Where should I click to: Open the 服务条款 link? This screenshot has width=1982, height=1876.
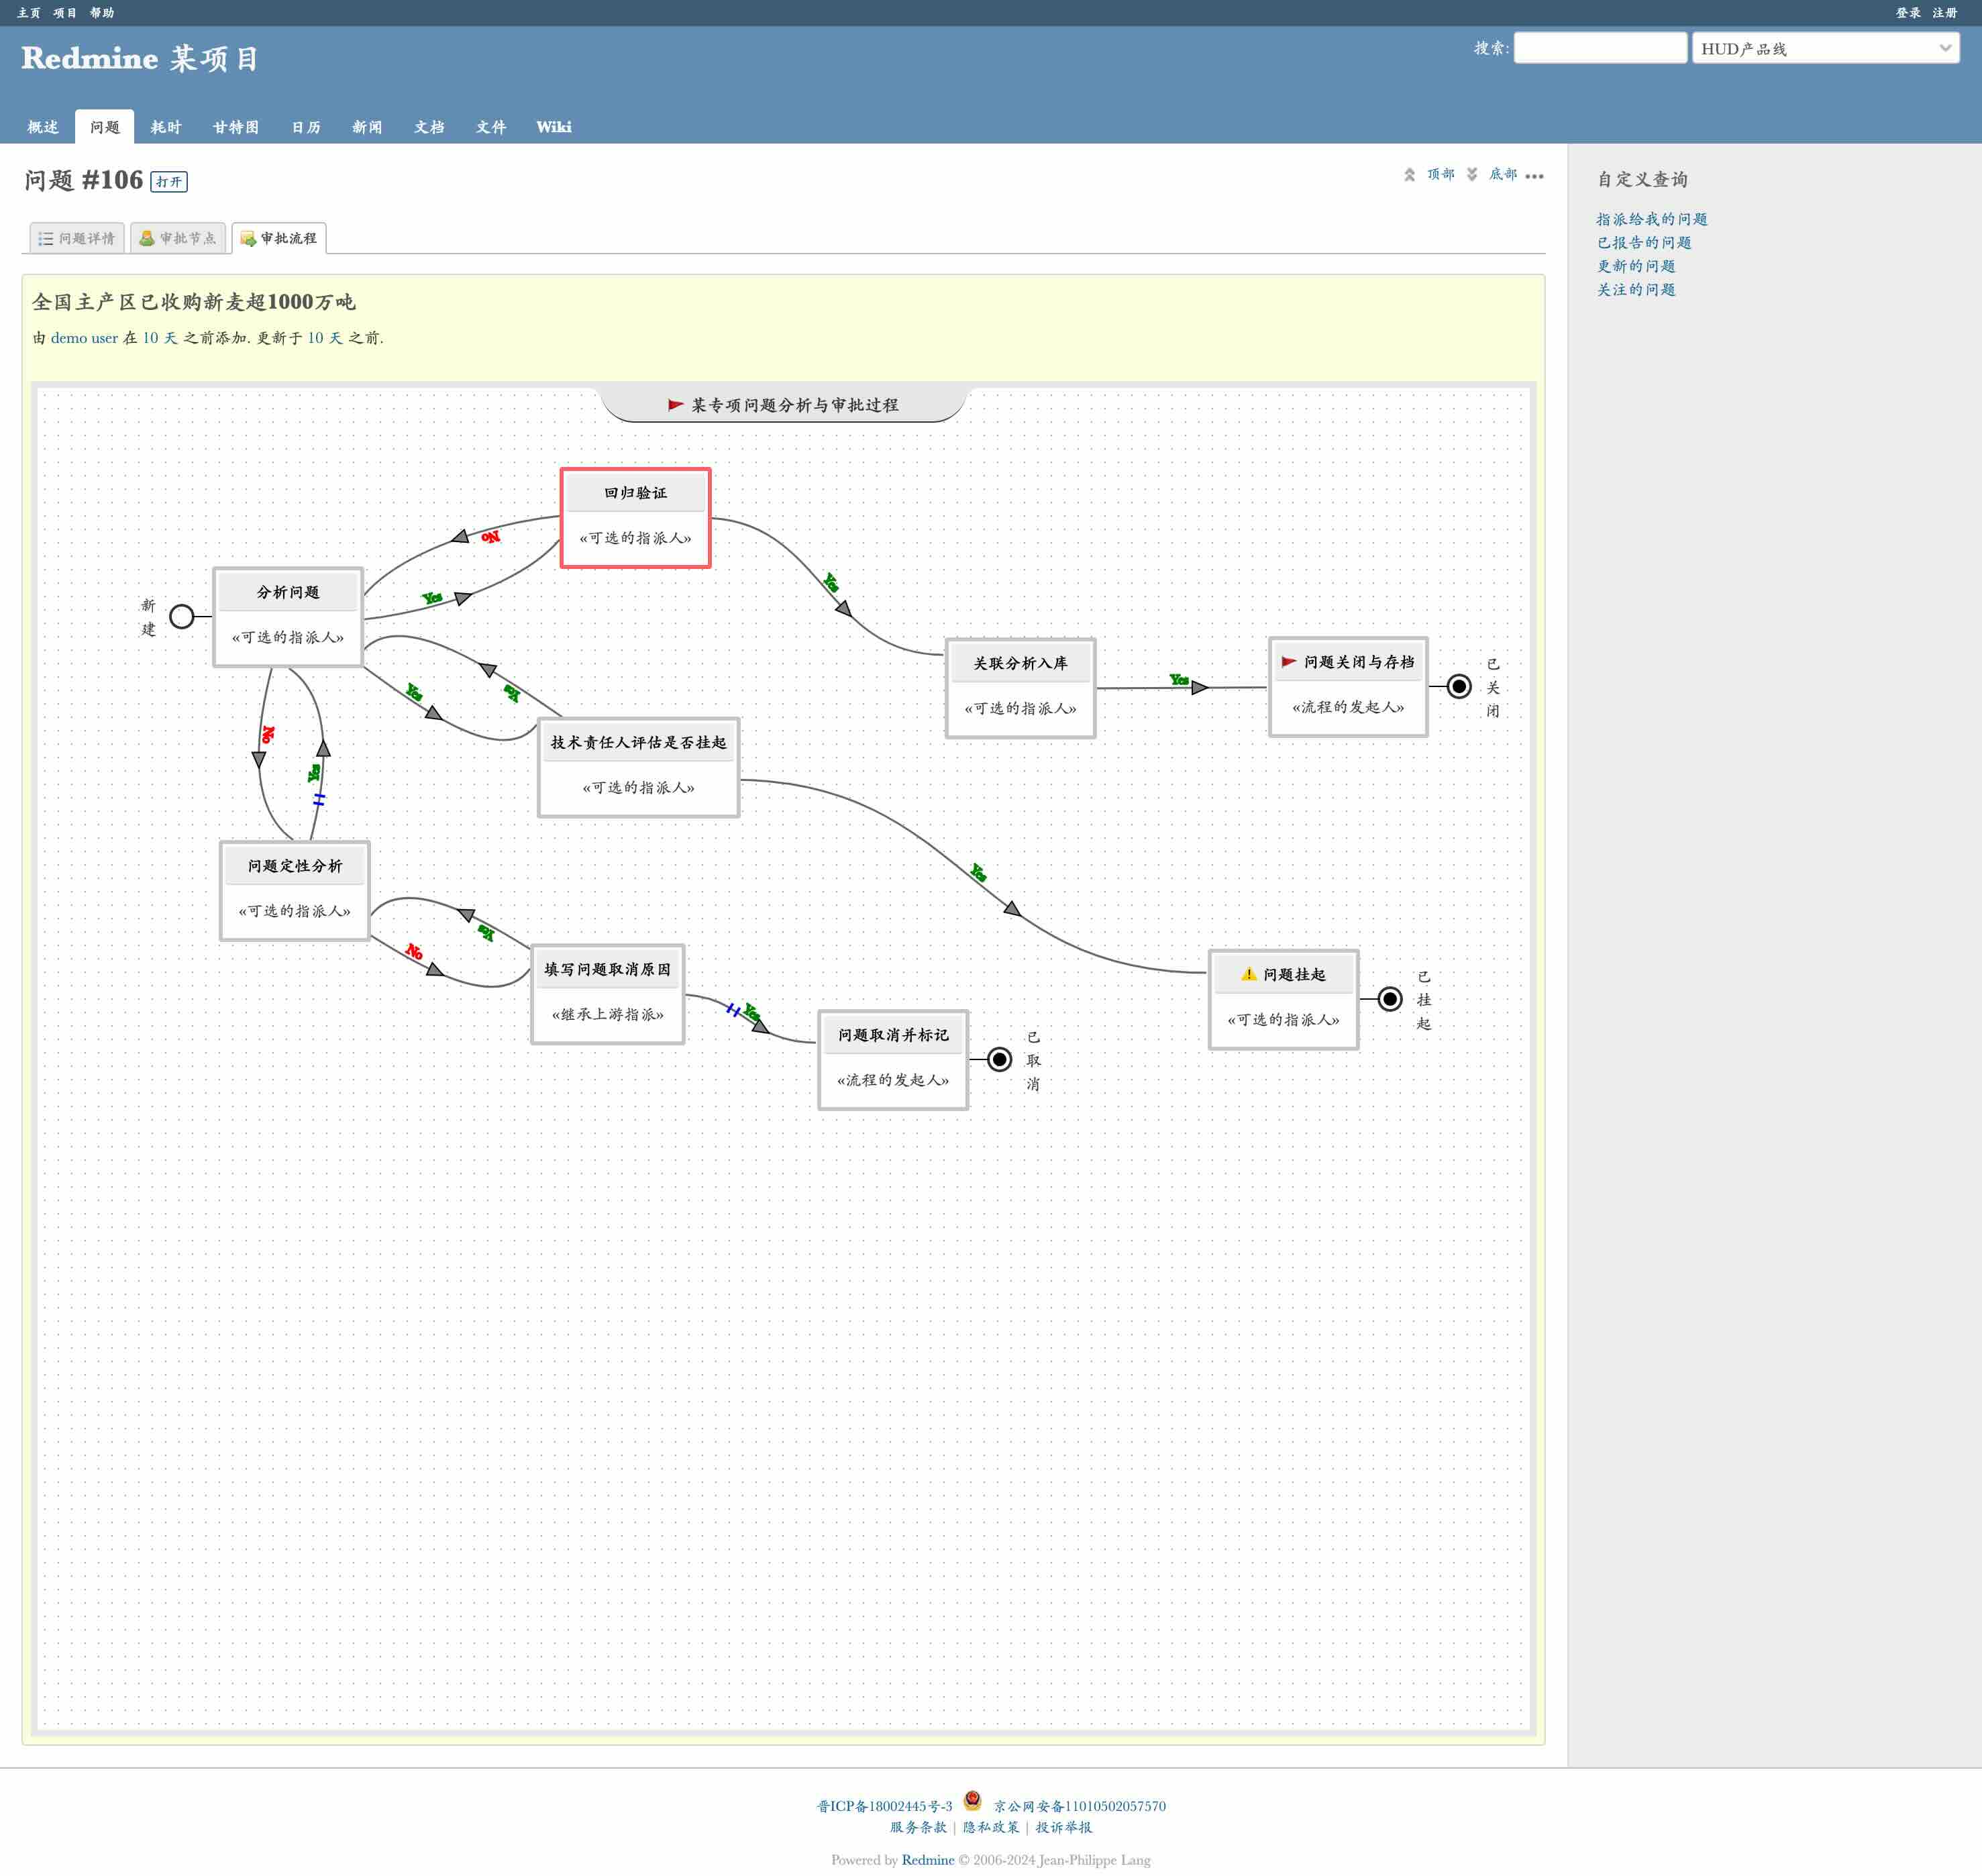pyautogui.click(x=918, y=1827)
